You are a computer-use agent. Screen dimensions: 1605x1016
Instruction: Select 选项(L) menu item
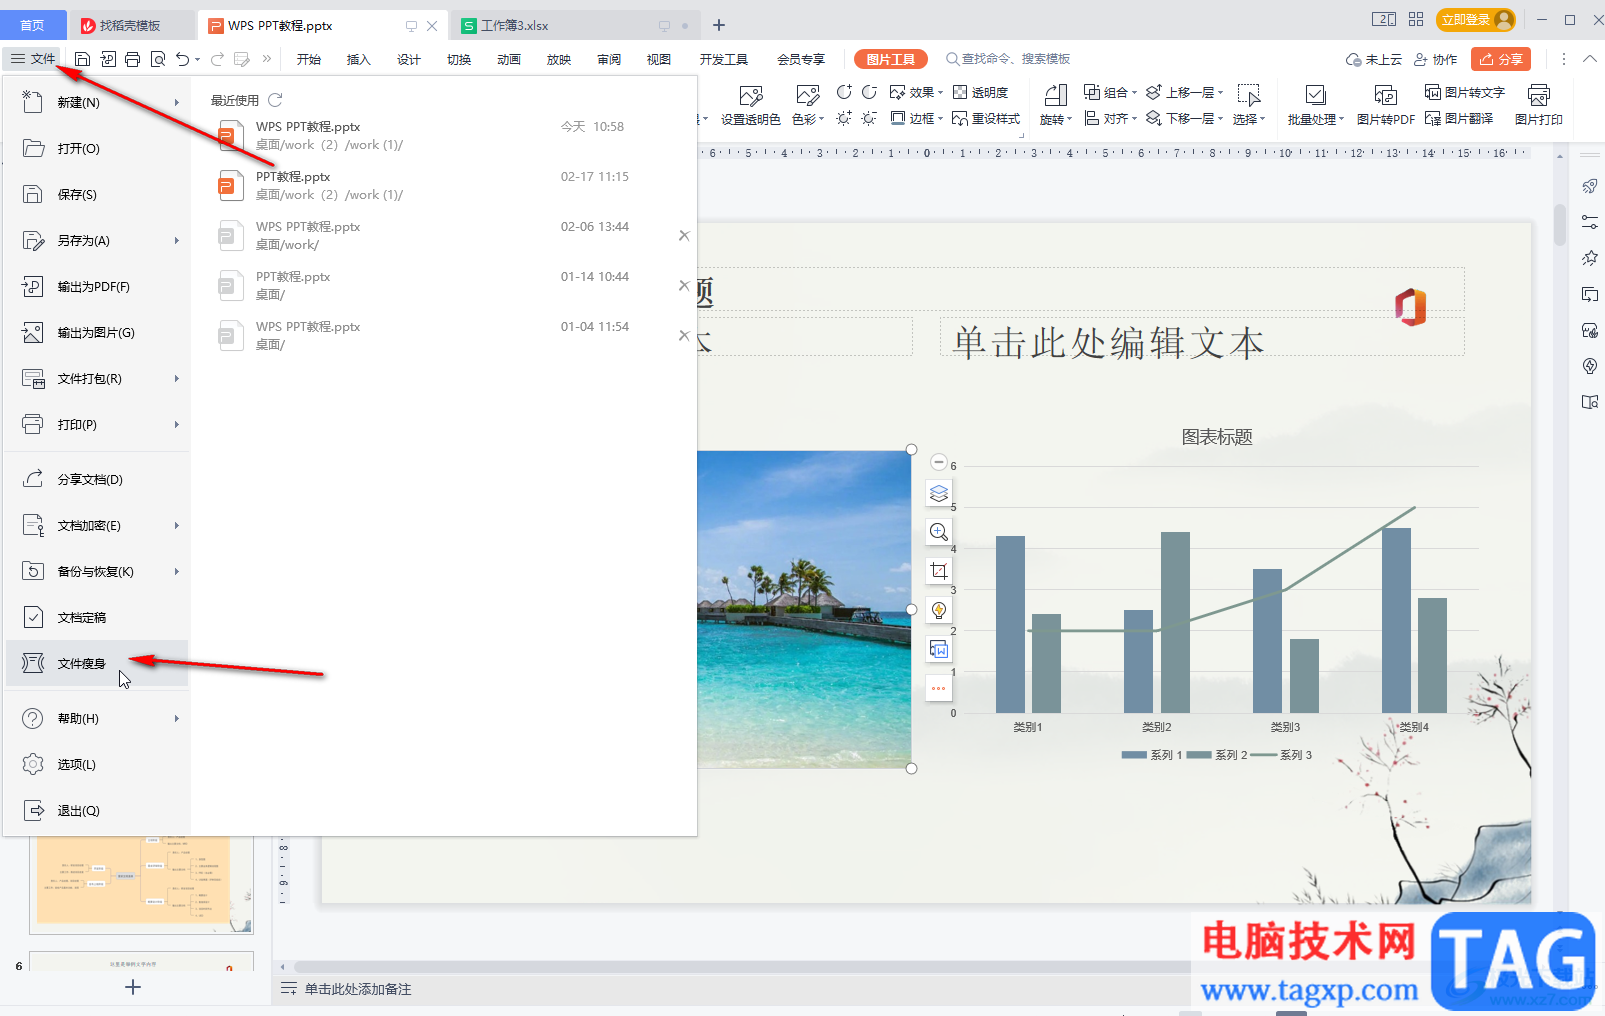click(x=97, y=764)
